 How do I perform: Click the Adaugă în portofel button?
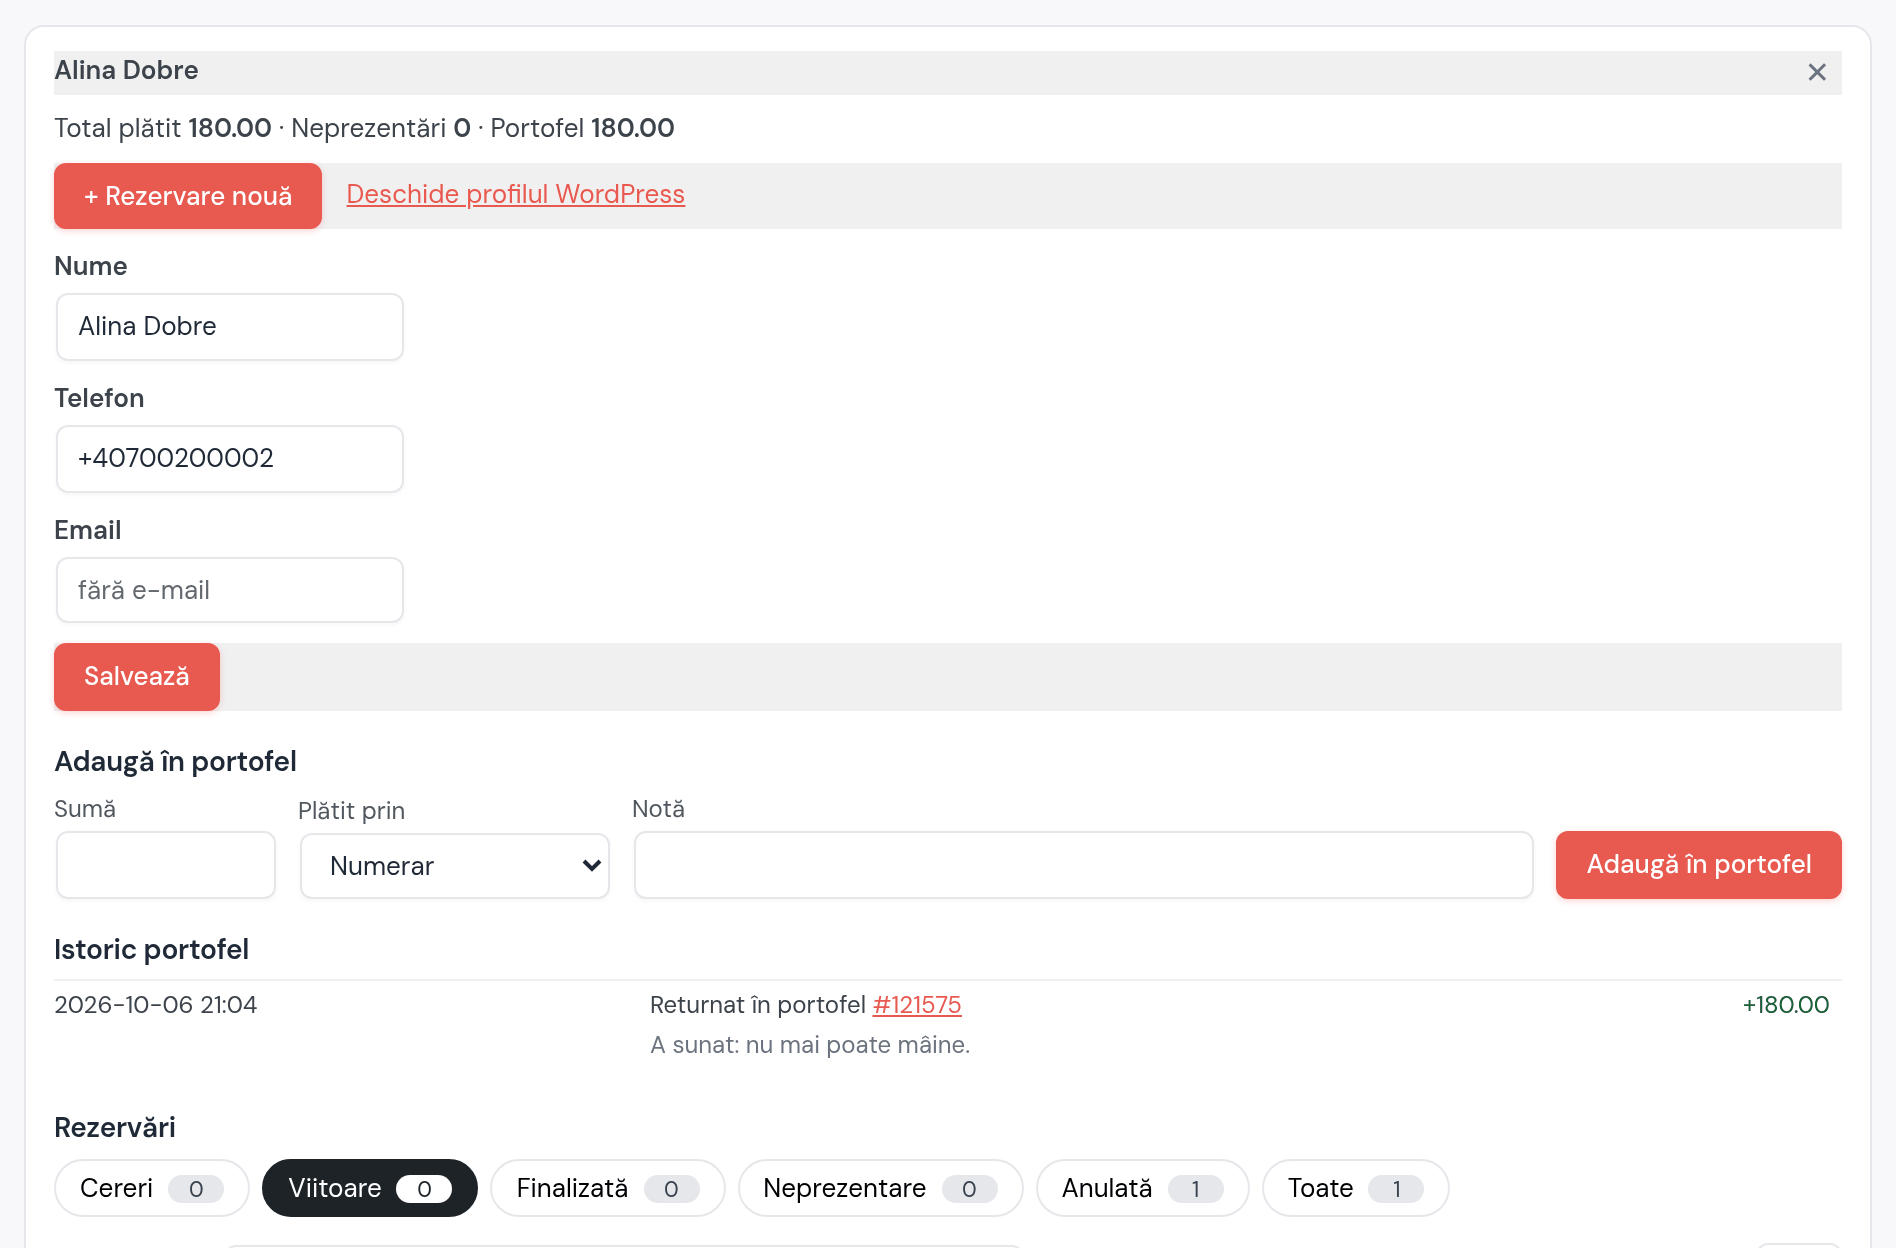click(x=1699, y=865)
